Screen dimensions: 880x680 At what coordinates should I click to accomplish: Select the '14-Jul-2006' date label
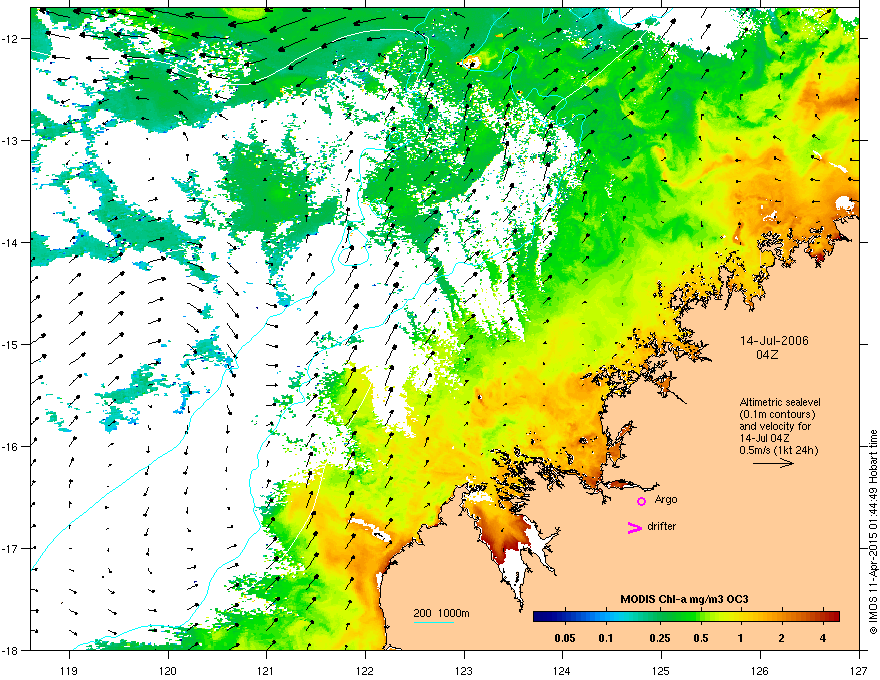coord(774,341)
